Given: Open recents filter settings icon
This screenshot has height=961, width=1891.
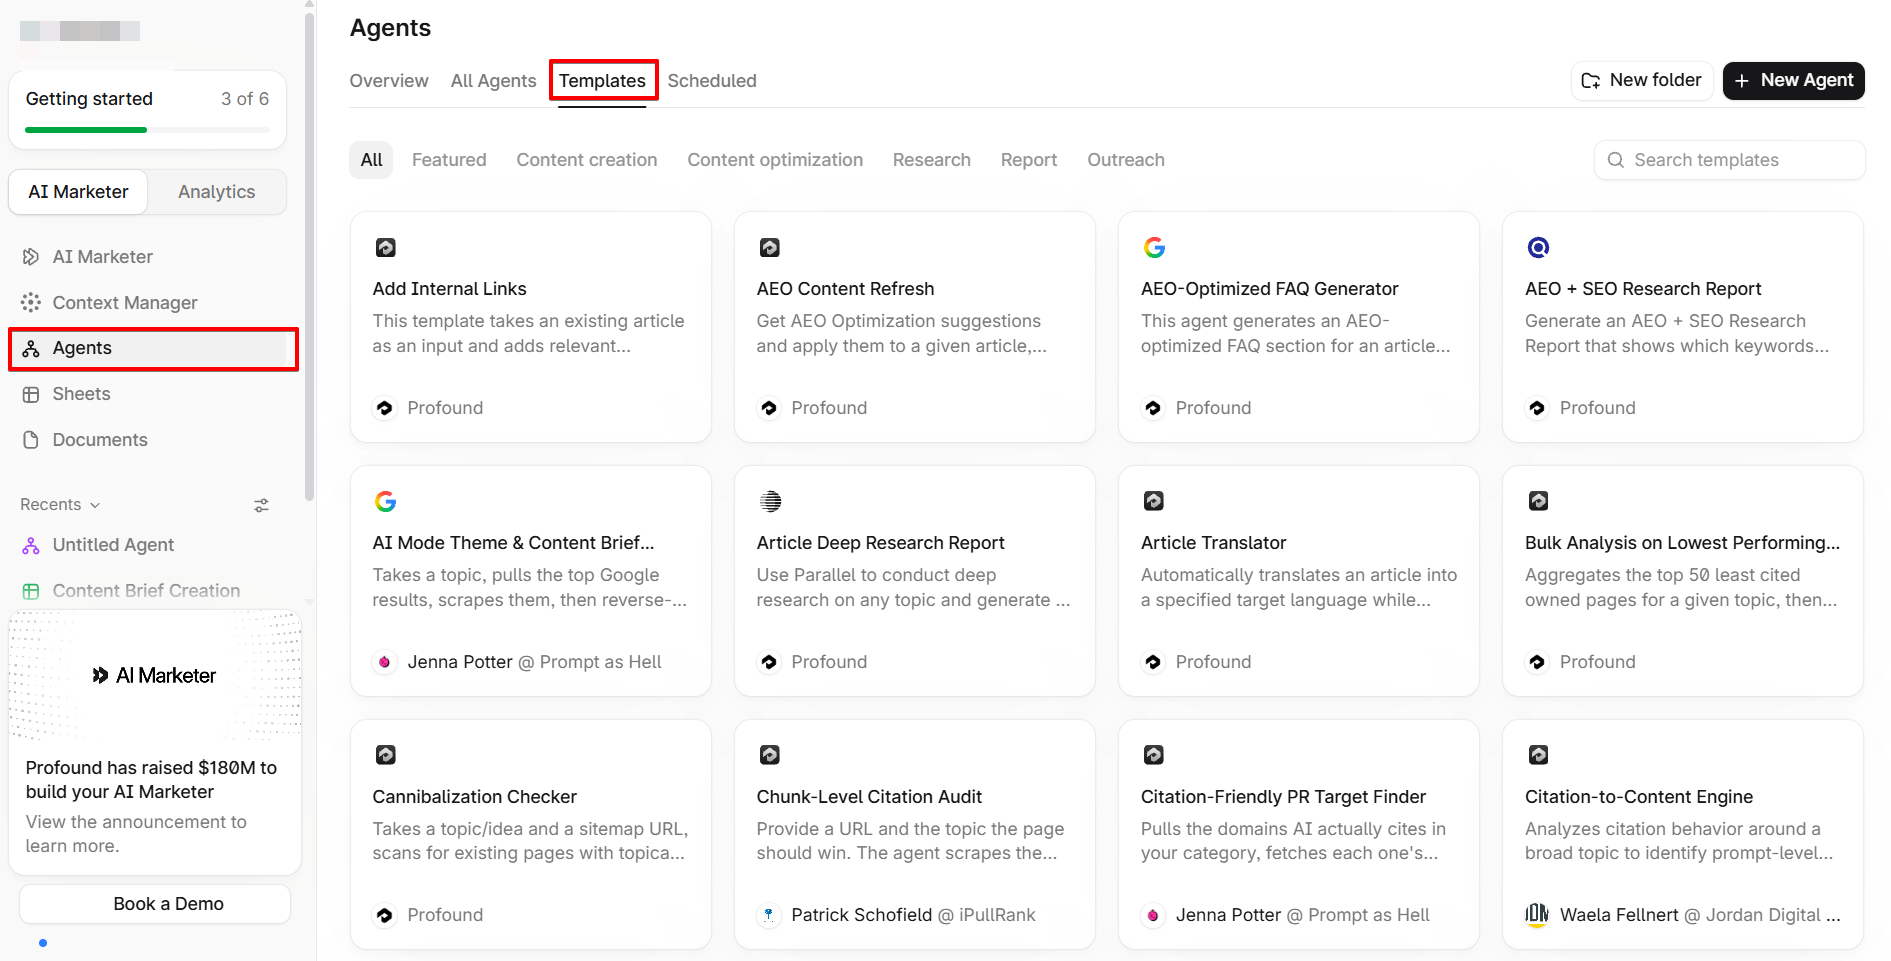Looking at the screenshot, I should click(261, 505).
